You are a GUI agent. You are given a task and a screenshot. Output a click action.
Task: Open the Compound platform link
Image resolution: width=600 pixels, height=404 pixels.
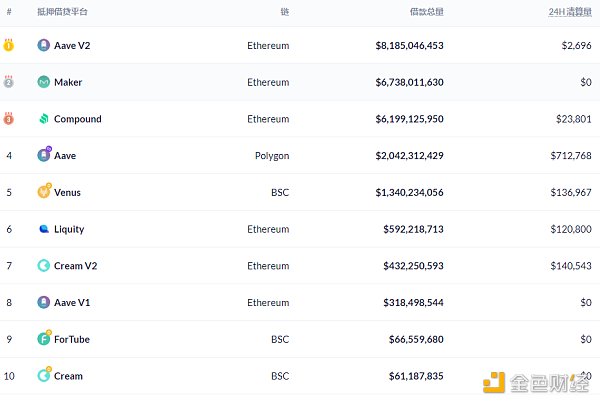(x=77, y=119)
